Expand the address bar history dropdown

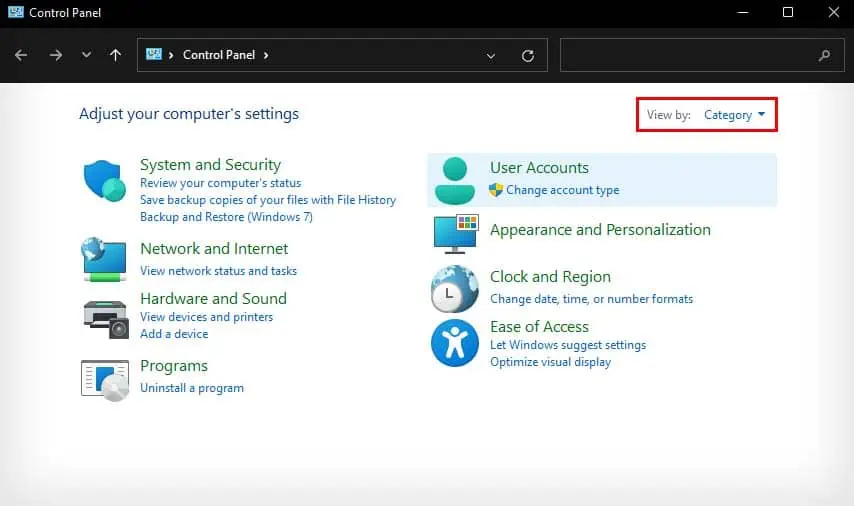coord(491,56)
